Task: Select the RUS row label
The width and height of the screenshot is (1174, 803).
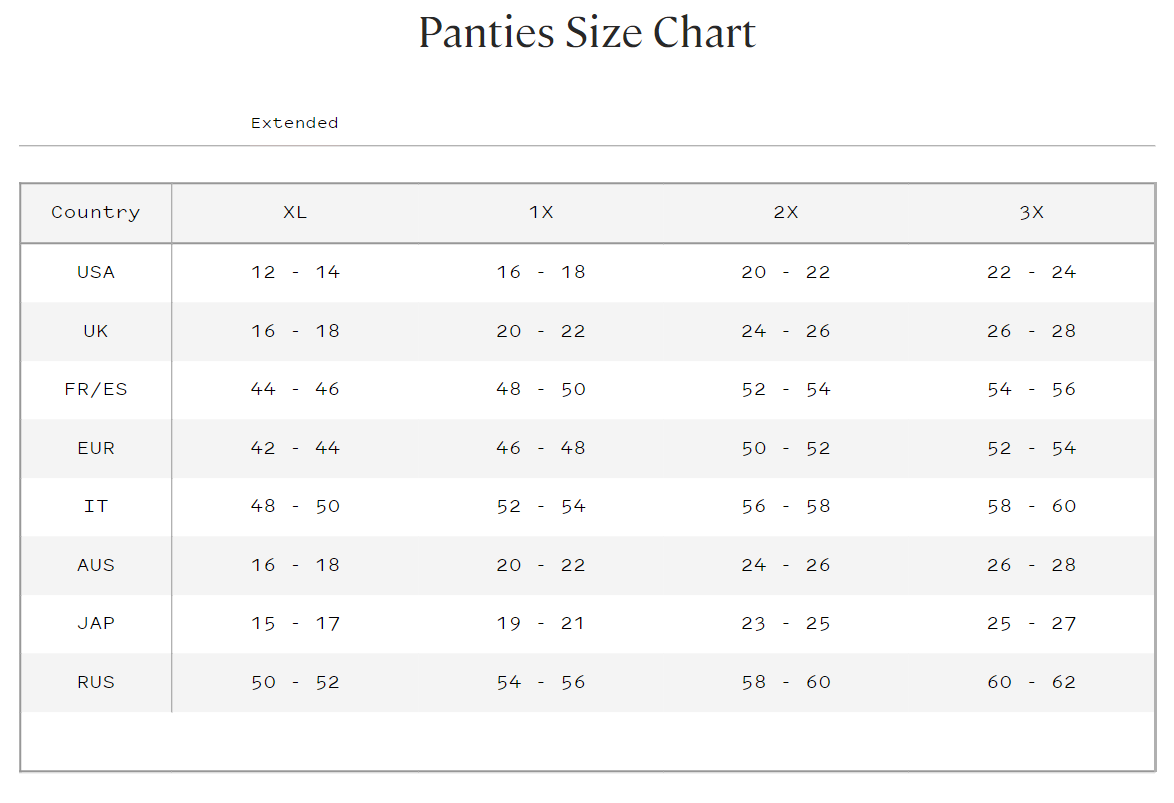Action: pos(96,682)
